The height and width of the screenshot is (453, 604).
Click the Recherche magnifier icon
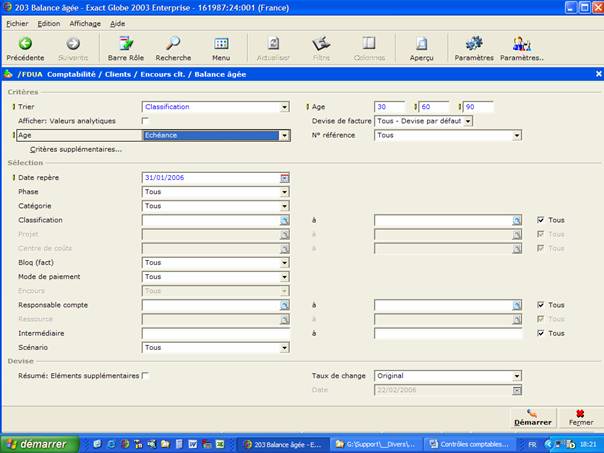pyautogui.click(x=173, y=44)
